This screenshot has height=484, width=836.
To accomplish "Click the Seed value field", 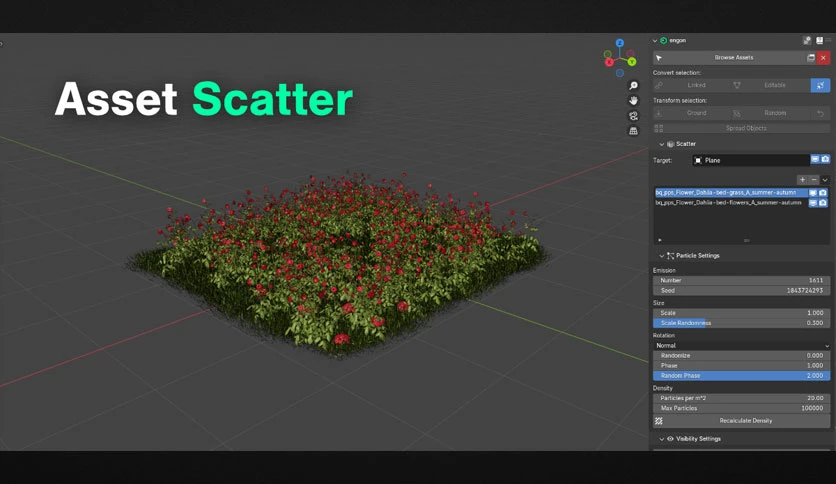I will 742,291.
